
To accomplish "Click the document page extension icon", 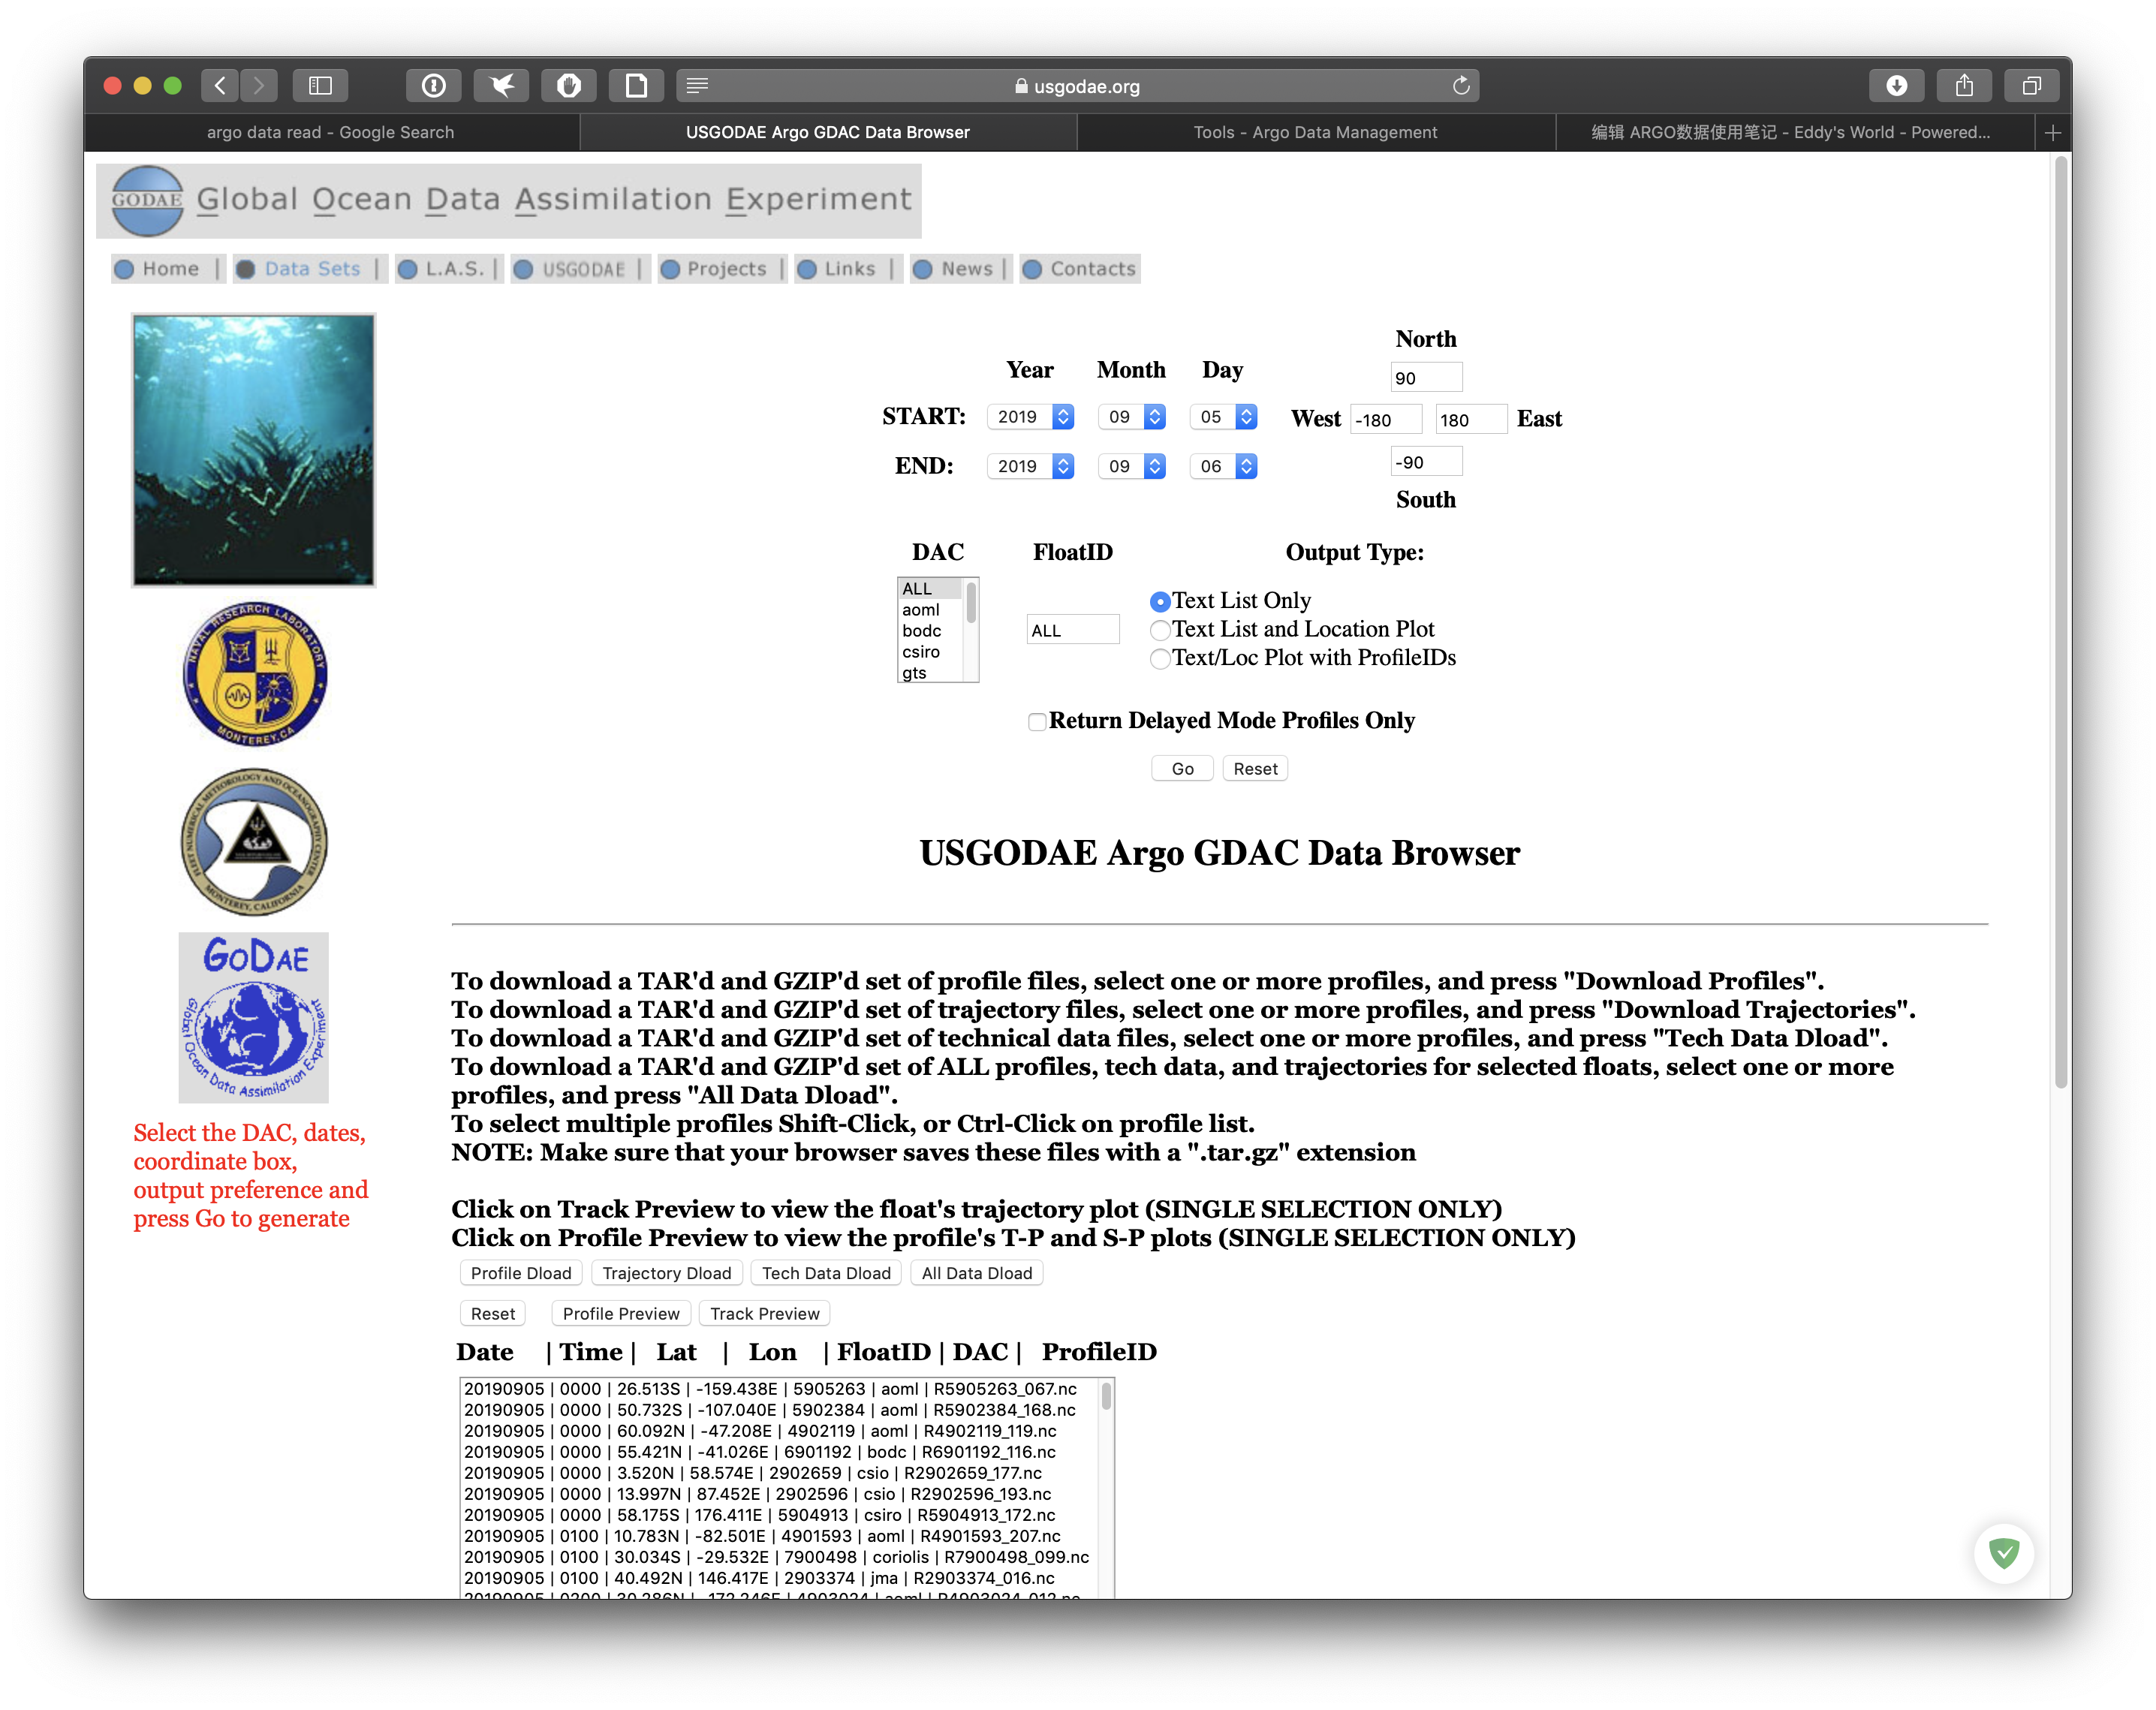I will (636, 86).
